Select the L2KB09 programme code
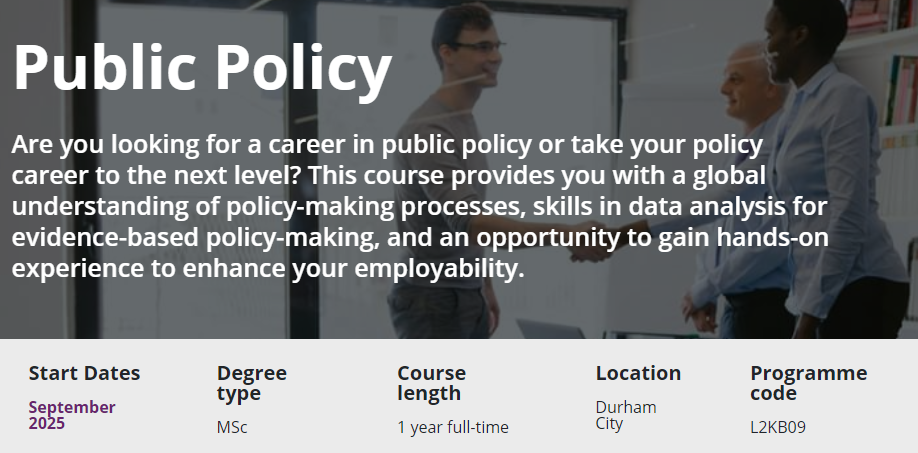Viewport: 918px width, 453px height. [777, 427]
